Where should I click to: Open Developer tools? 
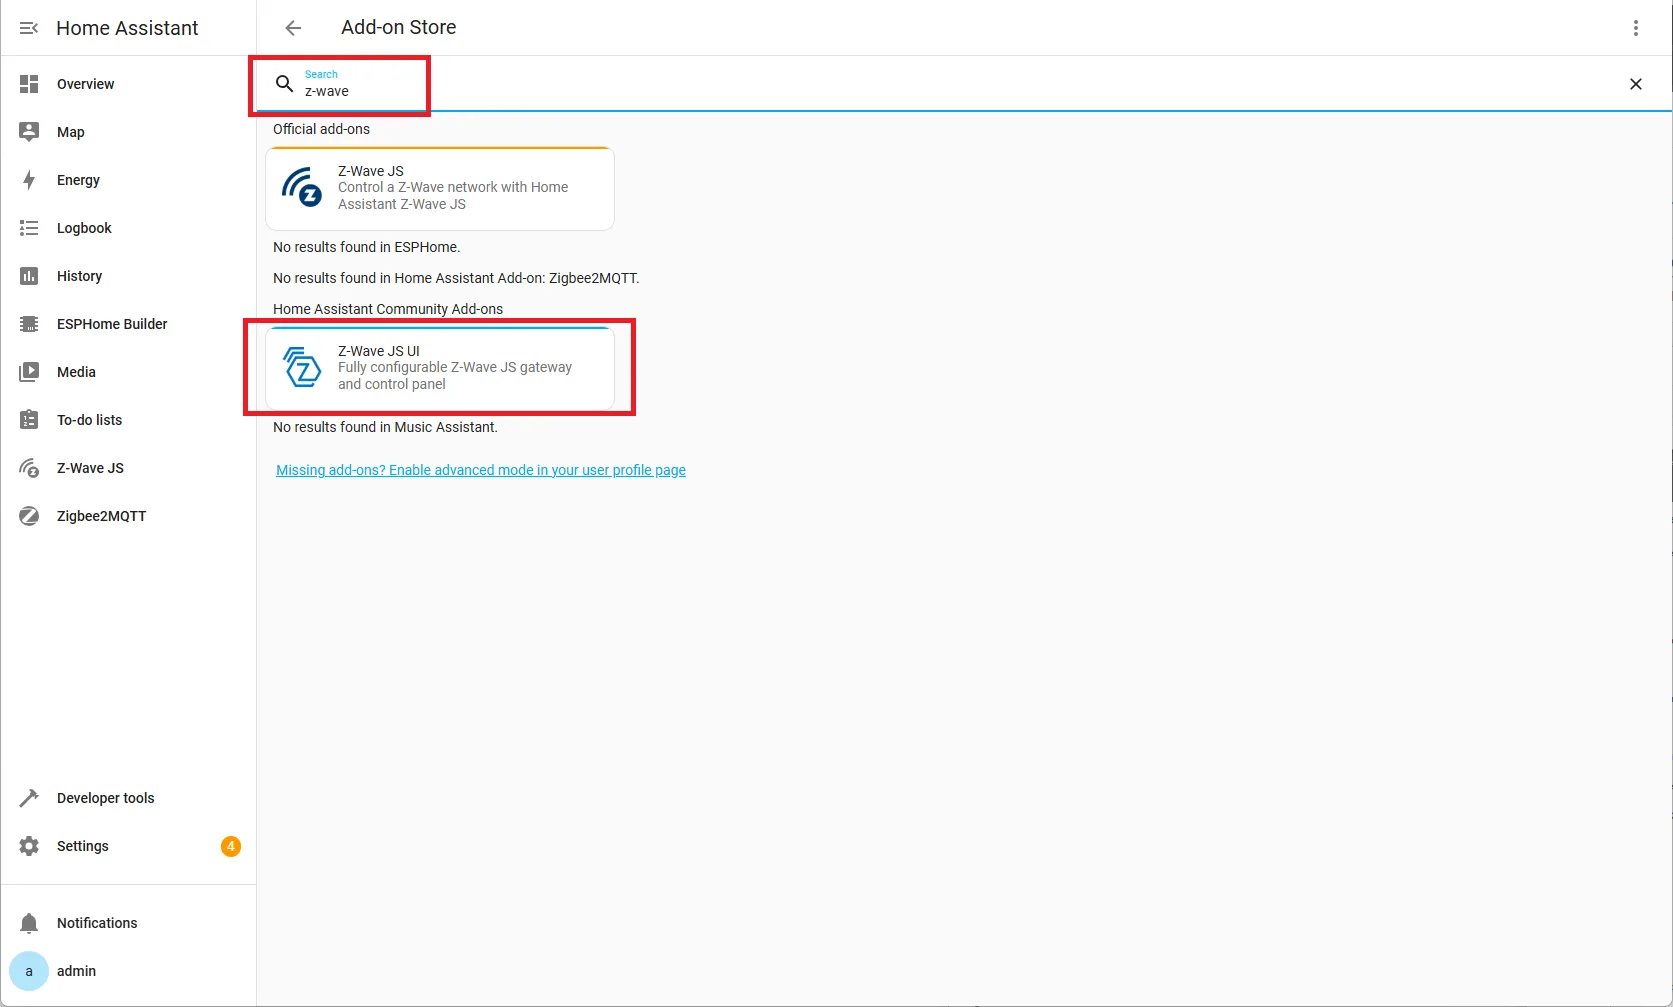click(105, 797)
